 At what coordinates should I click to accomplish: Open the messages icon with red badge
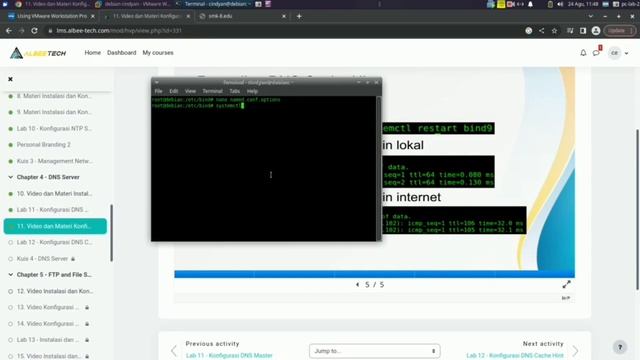tap(597, 52)
